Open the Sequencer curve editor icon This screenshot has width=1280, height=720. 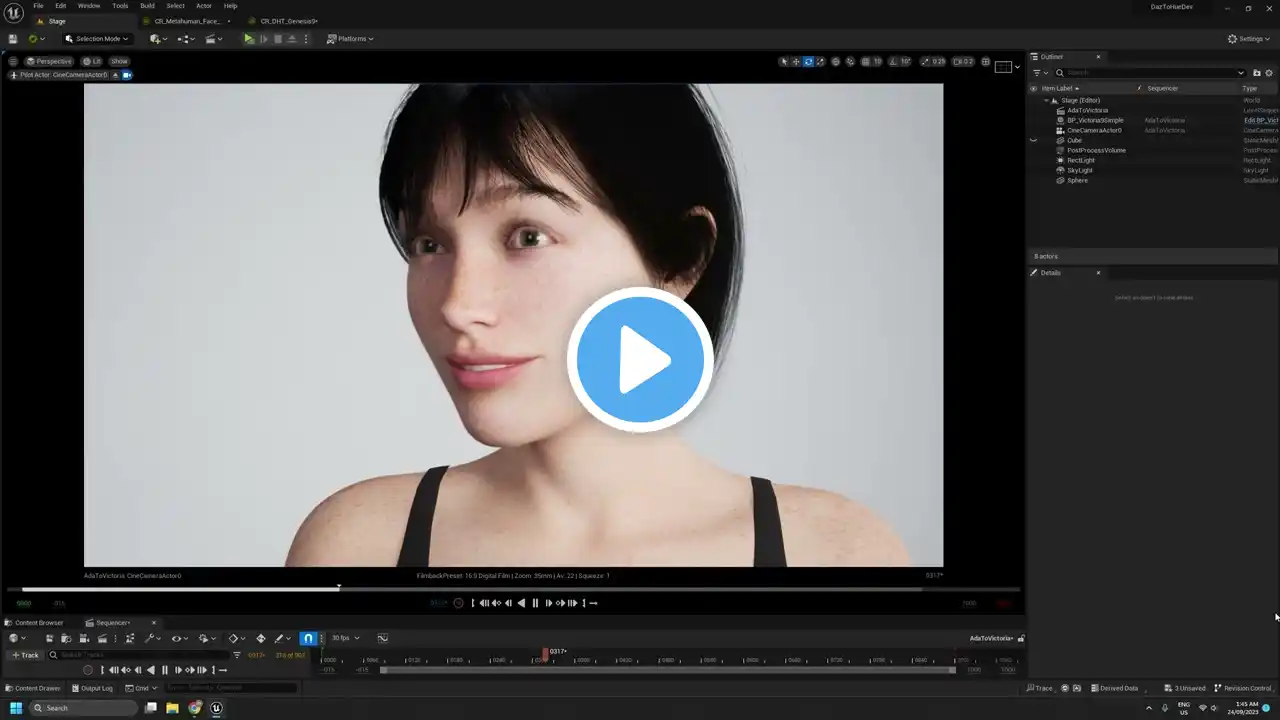click(x=383, y=638)
